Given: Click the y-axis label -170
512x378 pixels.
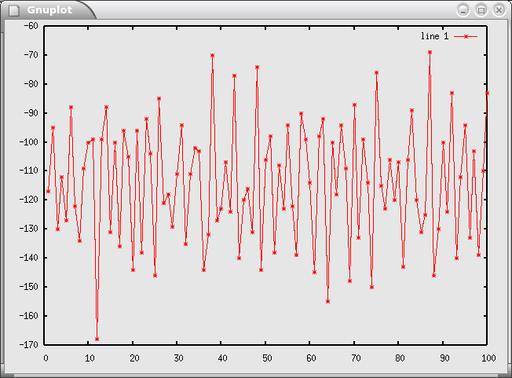Looking at the screenshot, I should tap(29, 345).
